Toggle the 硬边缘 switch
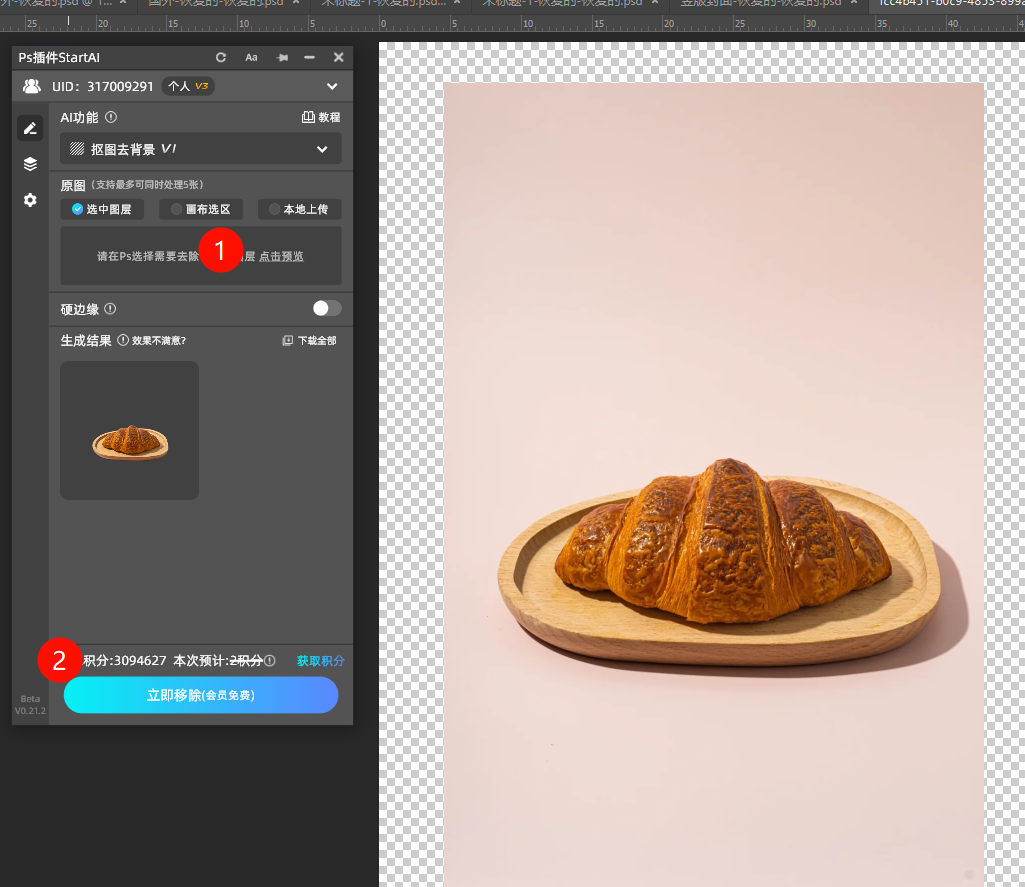The image size is (1025, 887). pos(326,308)
